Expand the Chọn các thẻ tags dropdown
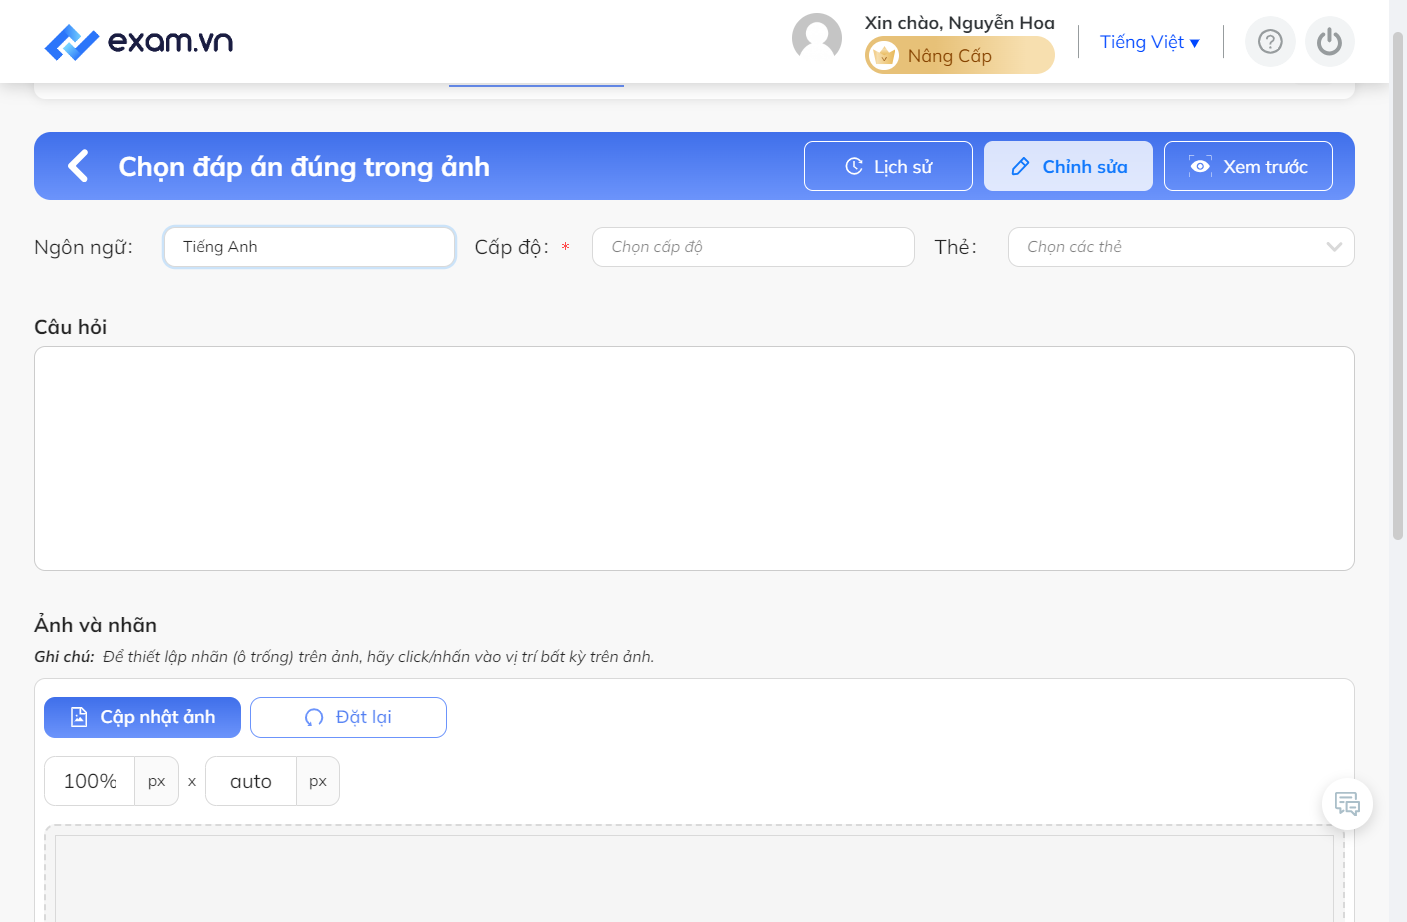Viewport: 1407px width, 922px height. (x=1181, y=247)
